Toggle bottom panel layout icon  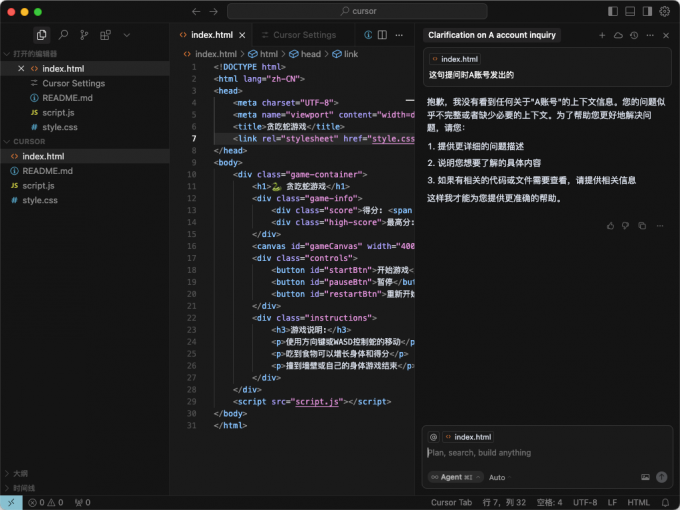(630, 11)
